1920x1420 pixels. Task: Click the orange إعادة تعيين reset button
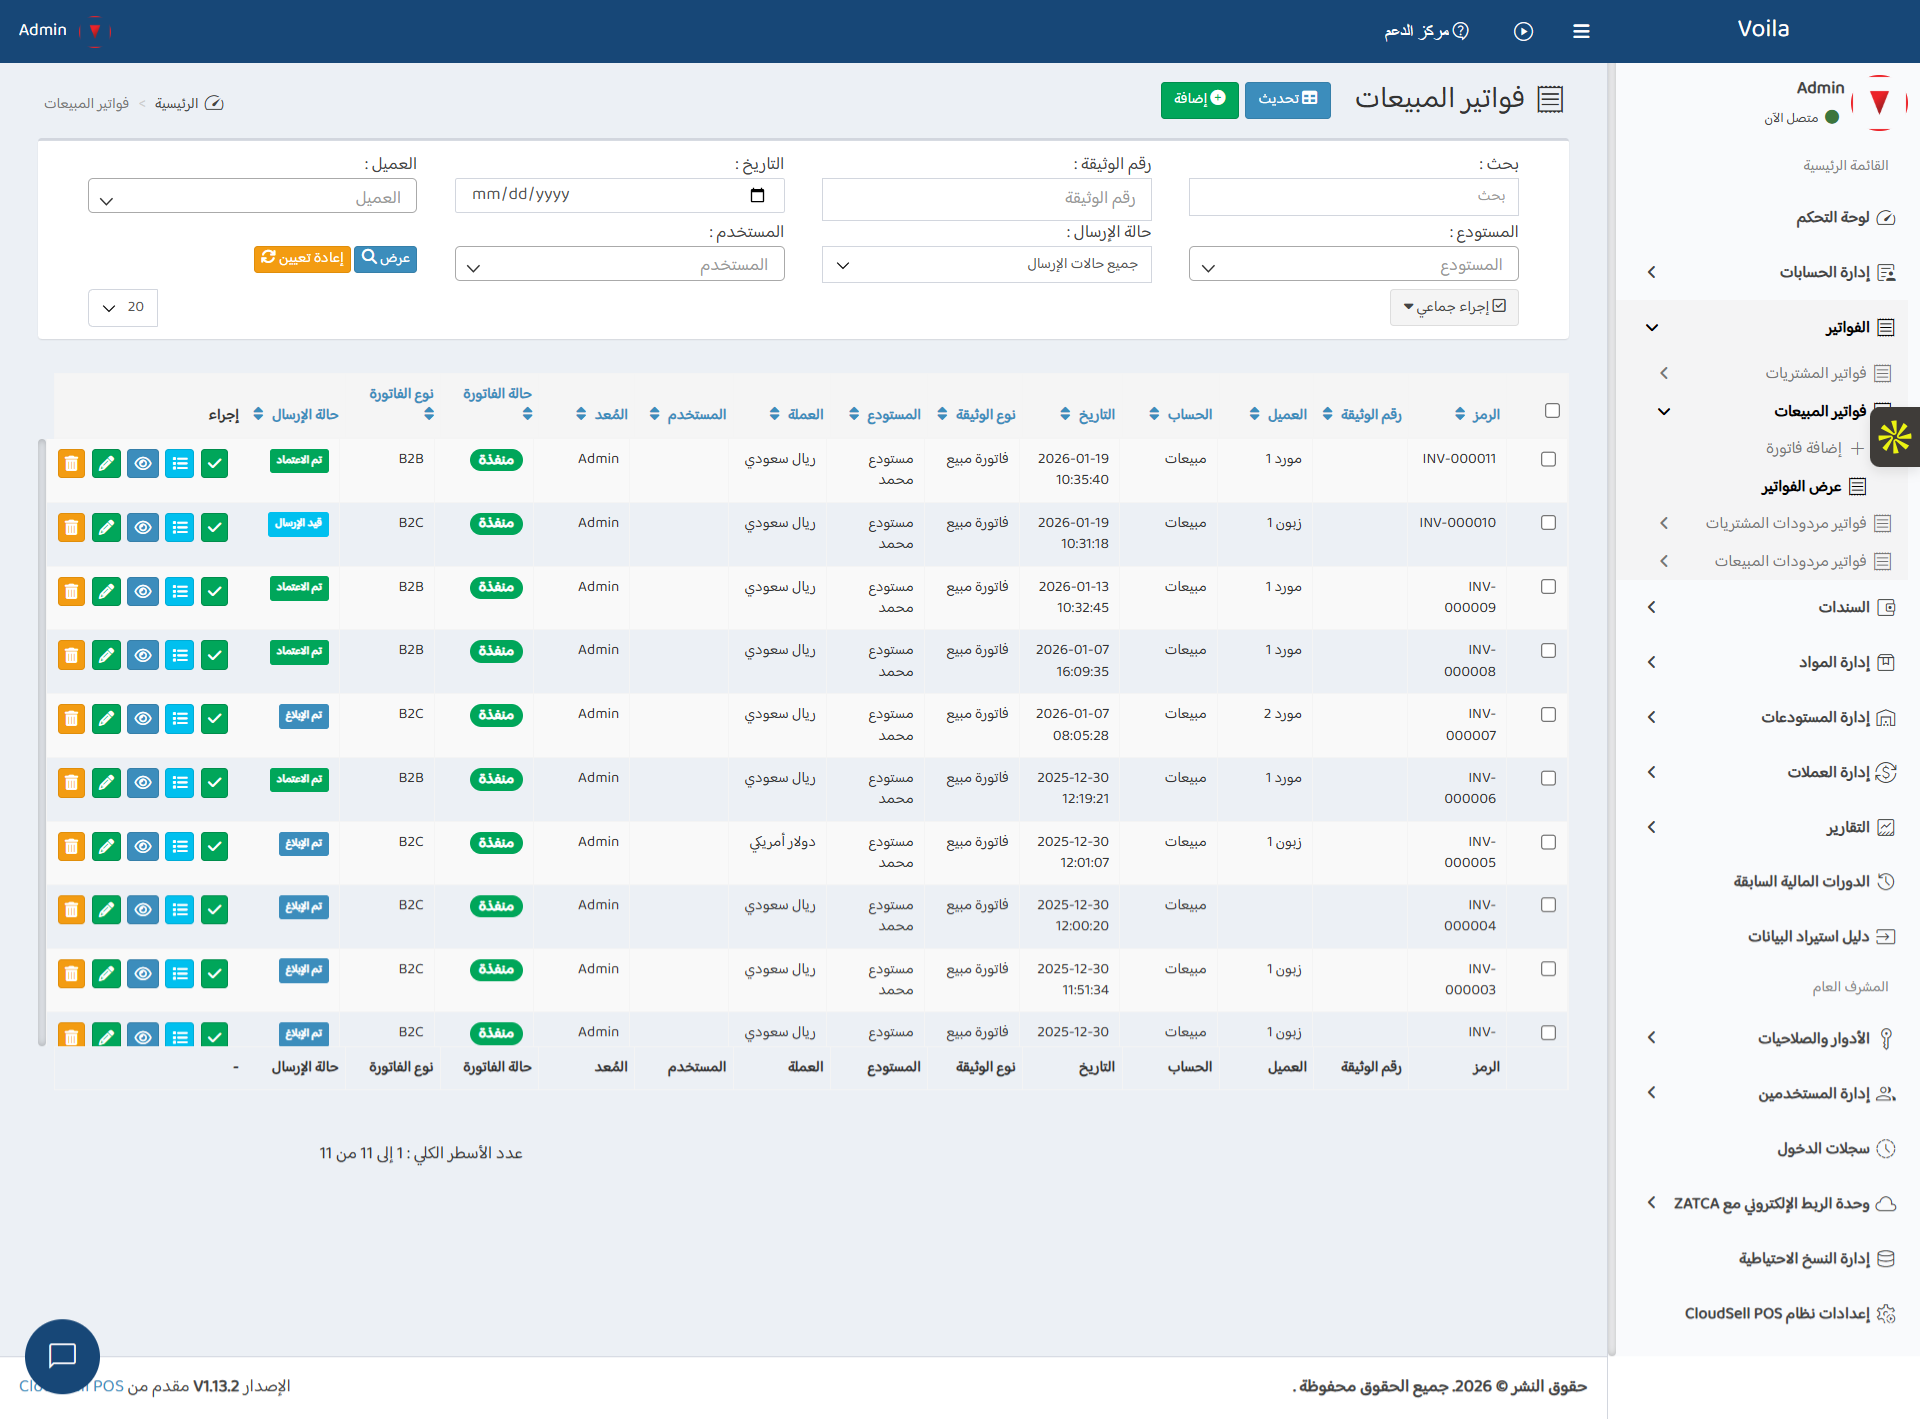(x=302, y=258)
